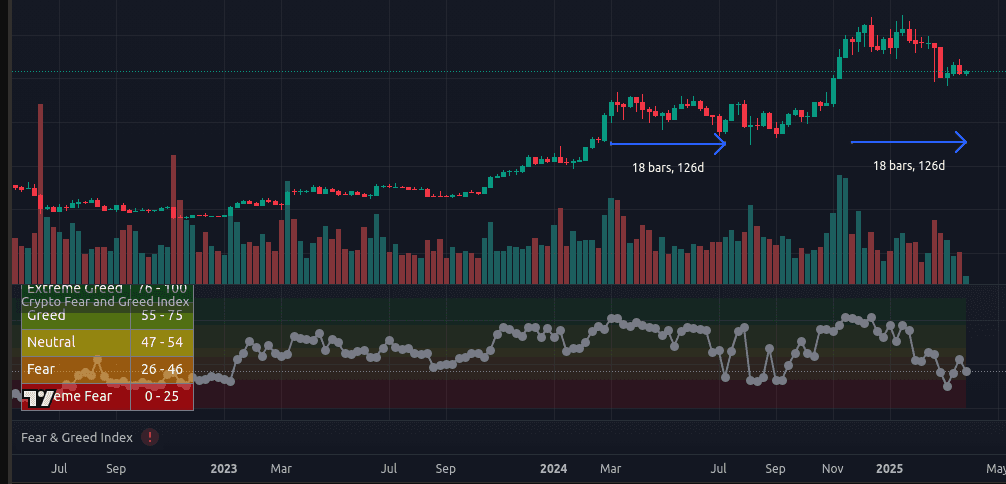Select the Fear & Greed Index indicator title
The width and height of the screenshot is (1006, 484).
click(x=77, y=438)
